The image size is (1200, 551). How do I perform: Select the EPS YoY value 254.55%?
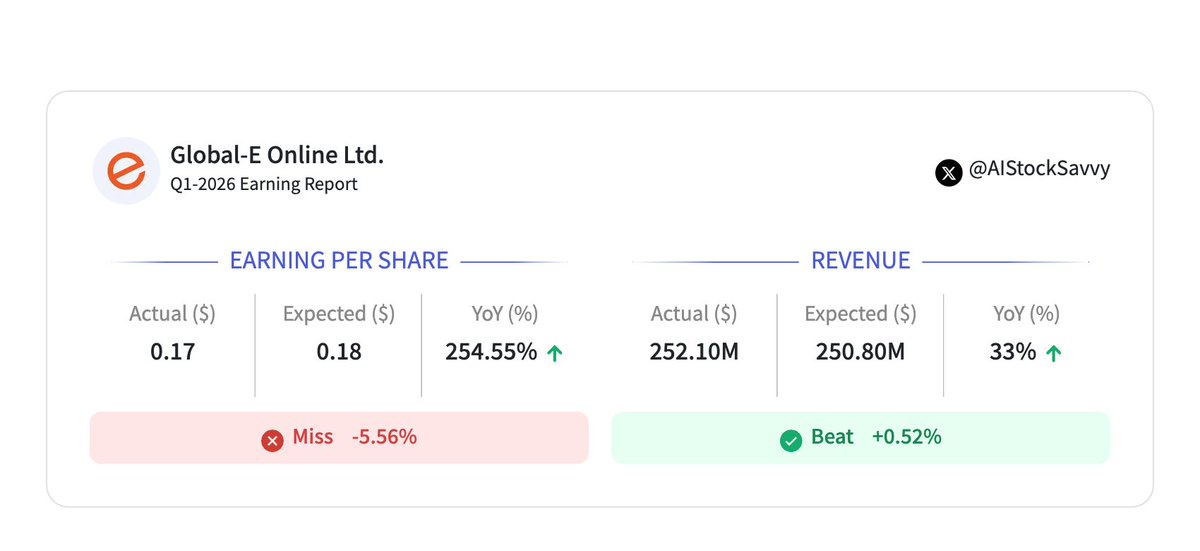pyautogui.click(x=491, y=352)
